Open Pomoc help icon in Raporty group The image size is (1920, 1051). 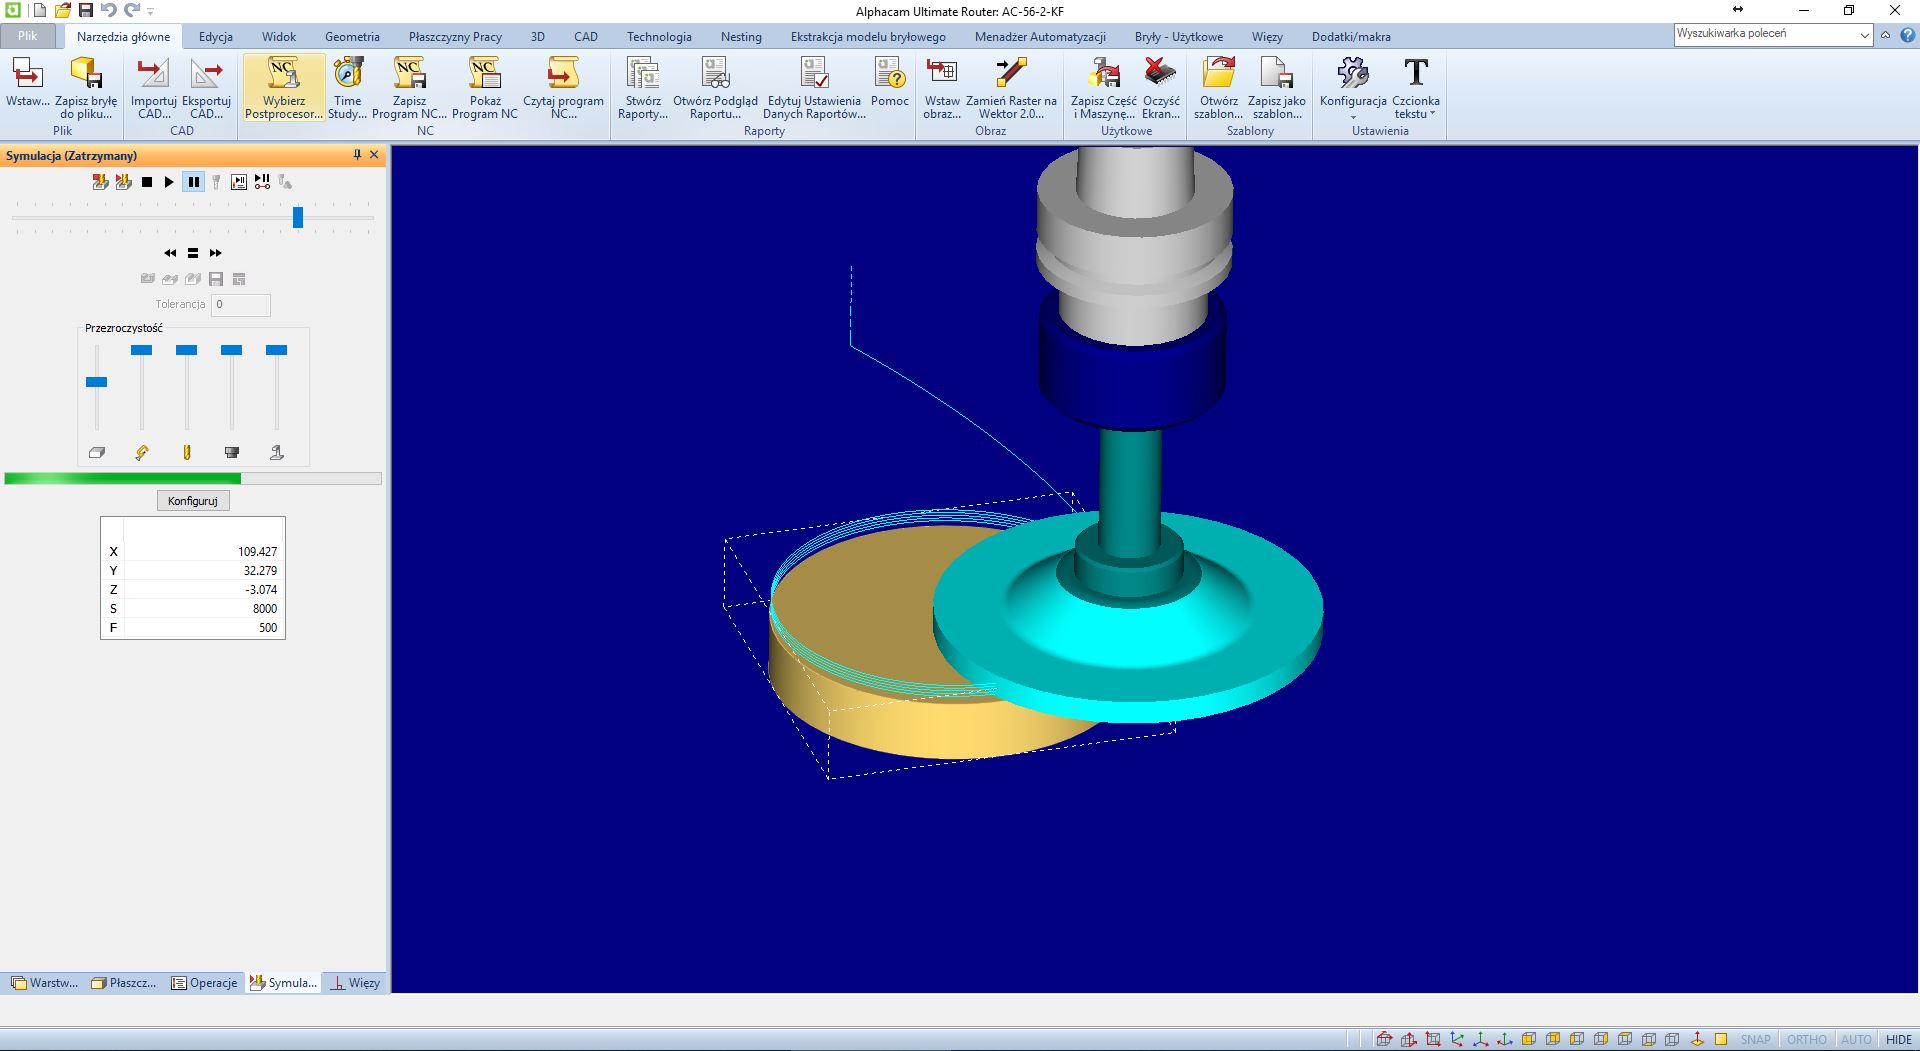coord(890,82)
